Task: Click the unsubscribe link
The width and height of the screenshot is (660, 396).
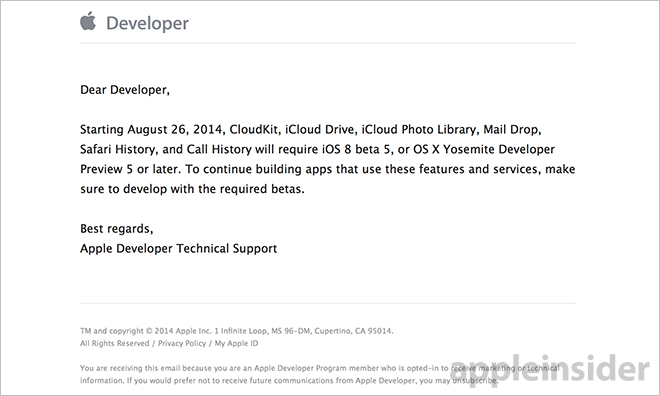Action: [x=475, y=380]
